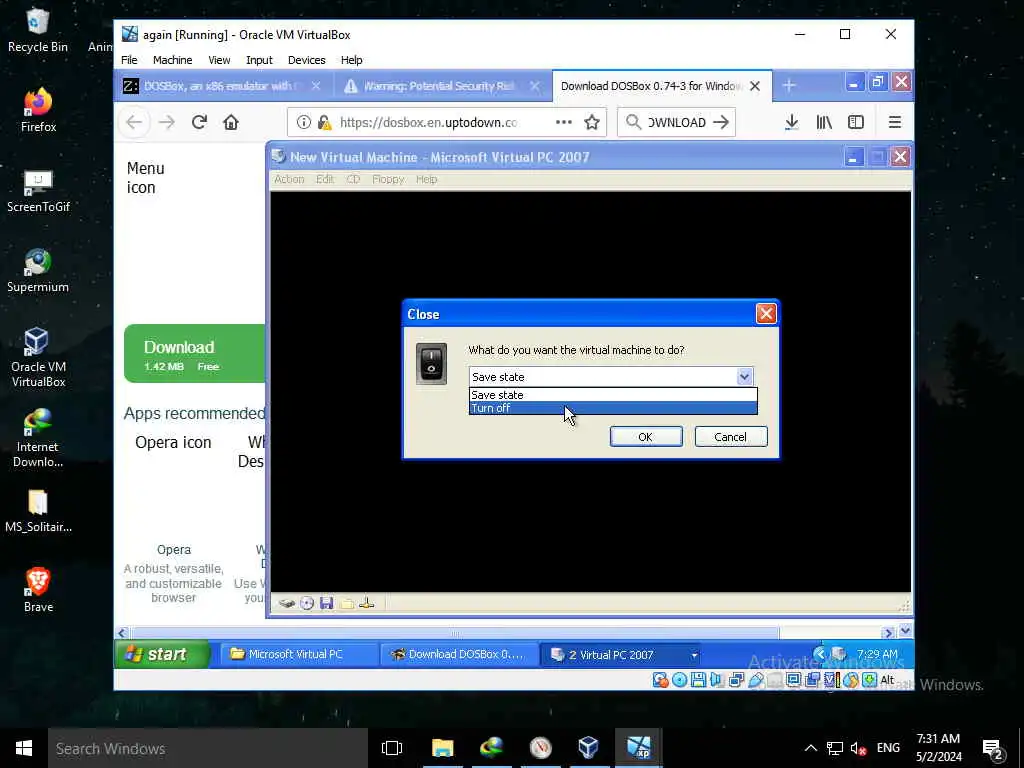Screen dimensions: 1024x768
Task: Click OK in Close dialog
Action: pyautogui.click(x=646, y=437)
